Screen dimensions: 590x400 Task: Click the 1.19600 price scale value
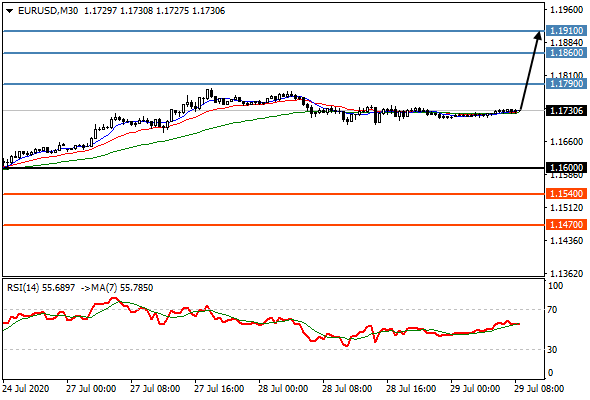coord(566,10)
